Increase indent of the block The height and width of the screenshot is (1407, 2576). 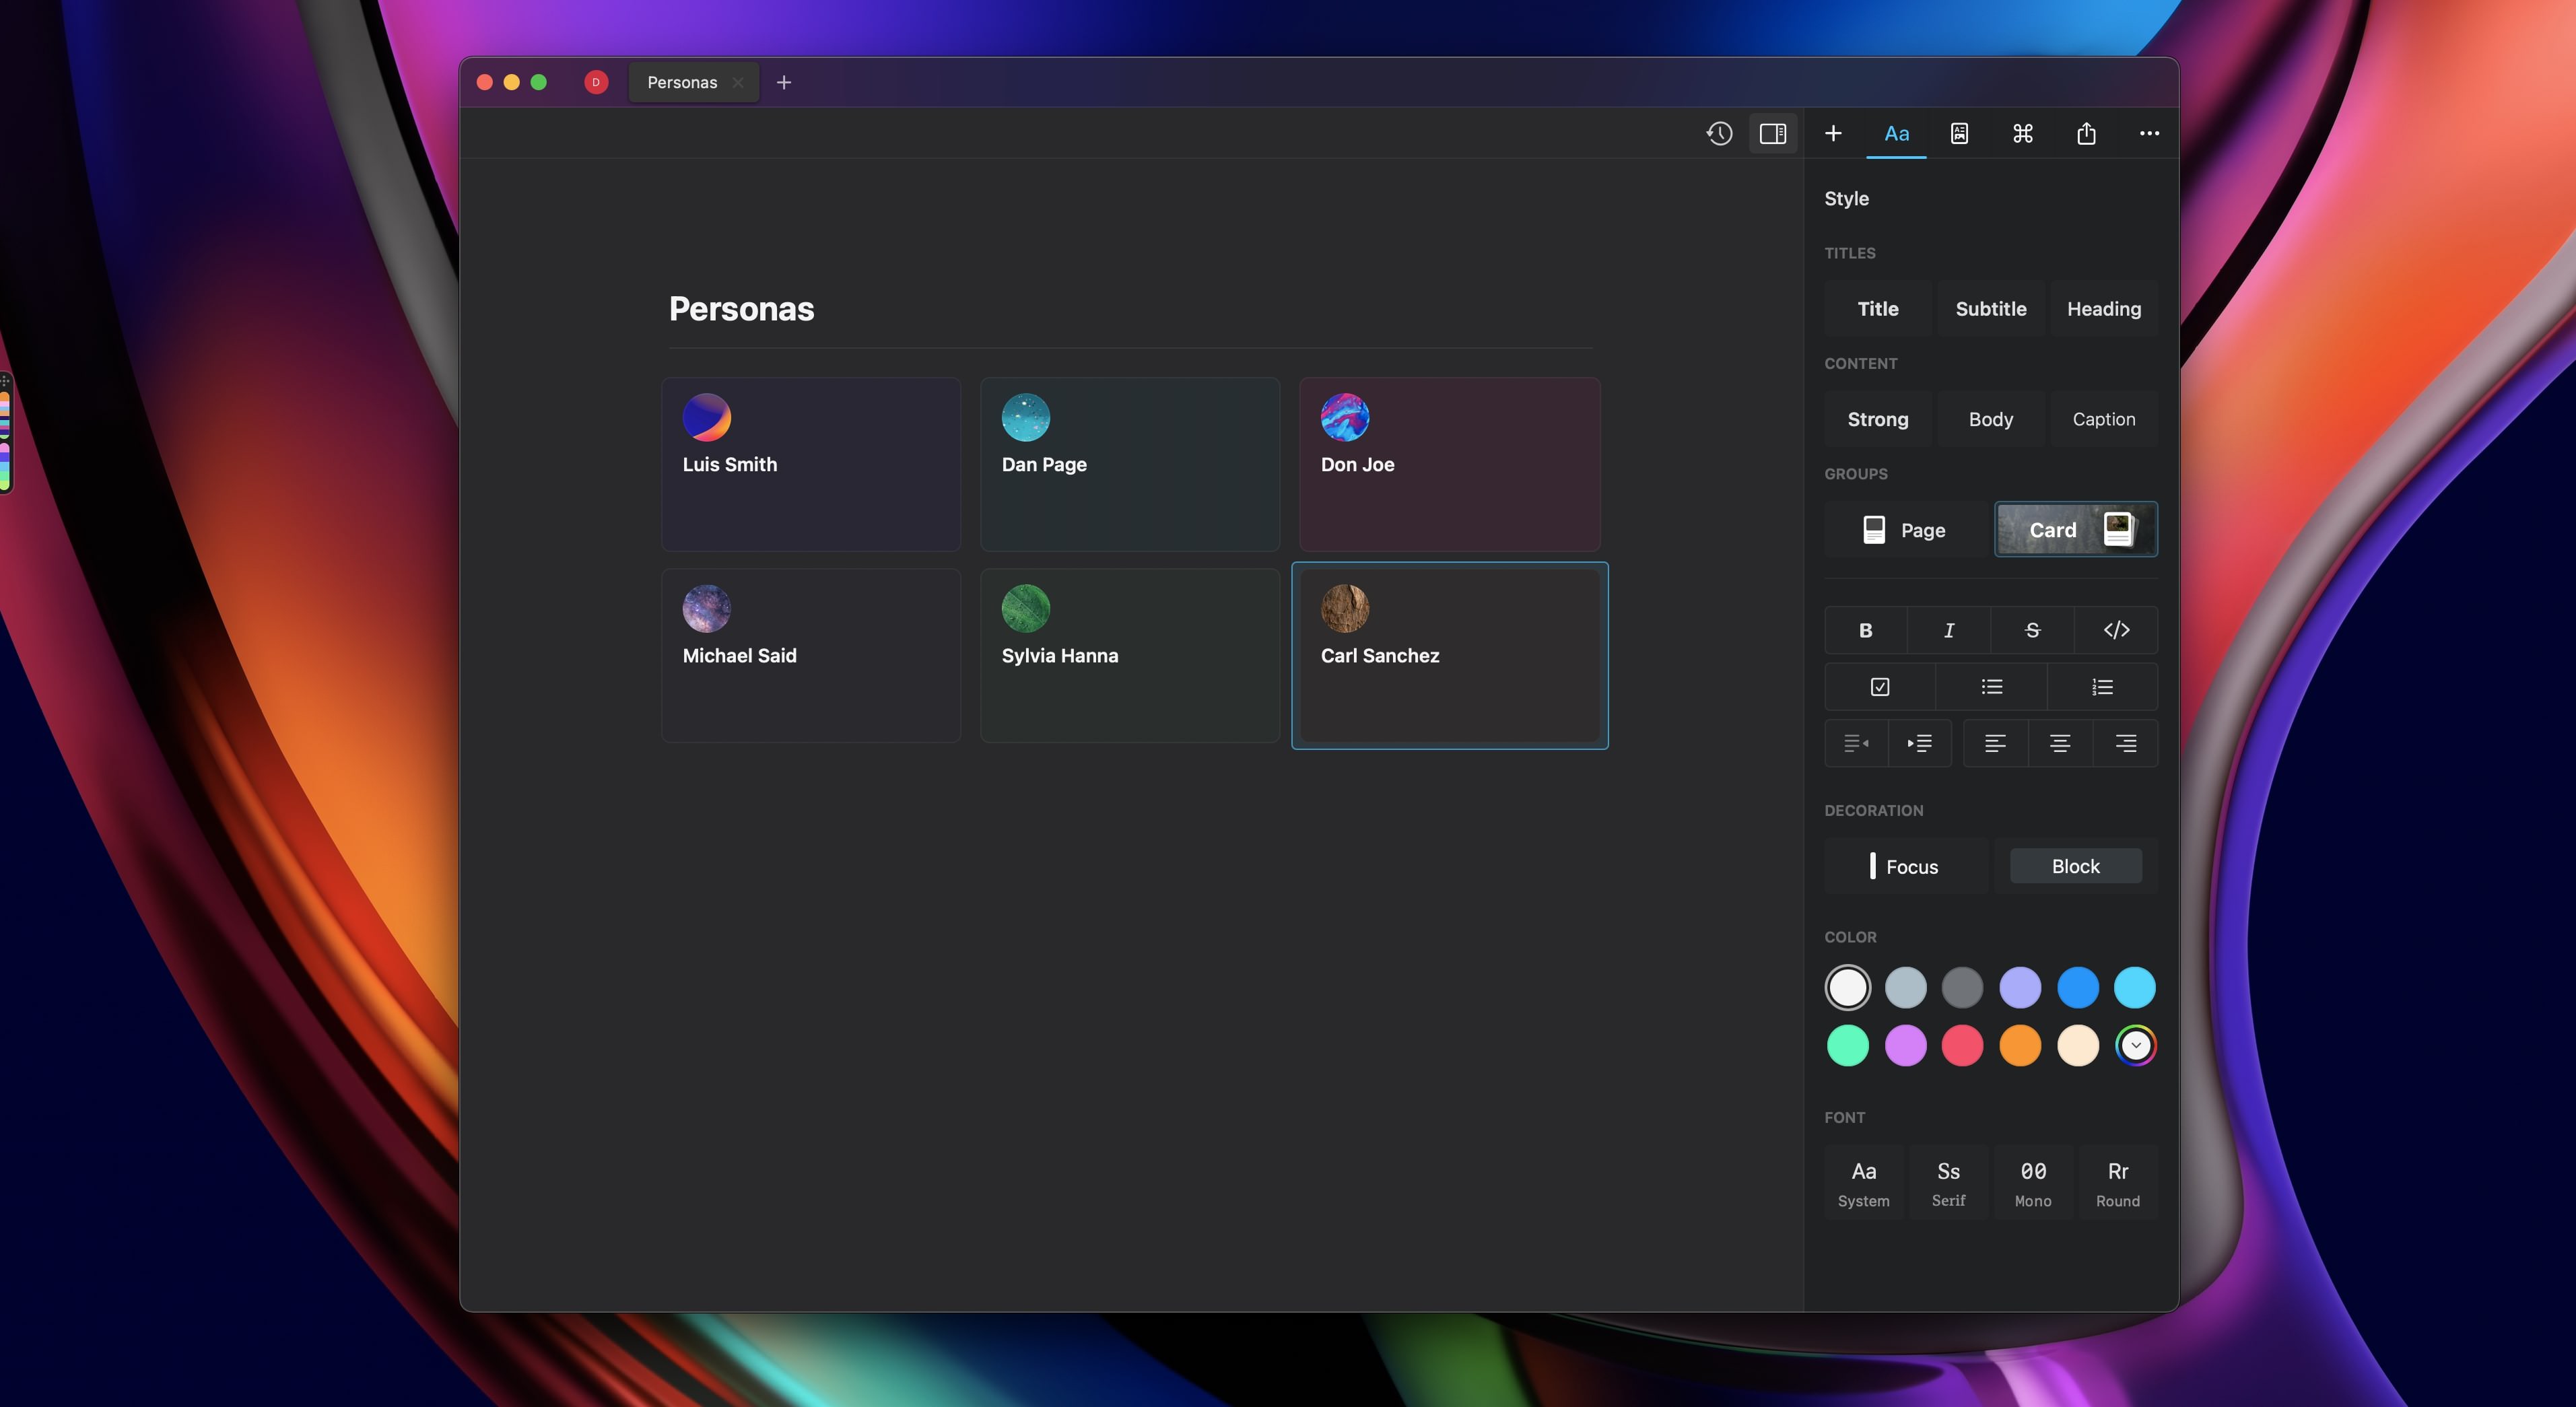tap(1919, 743)
